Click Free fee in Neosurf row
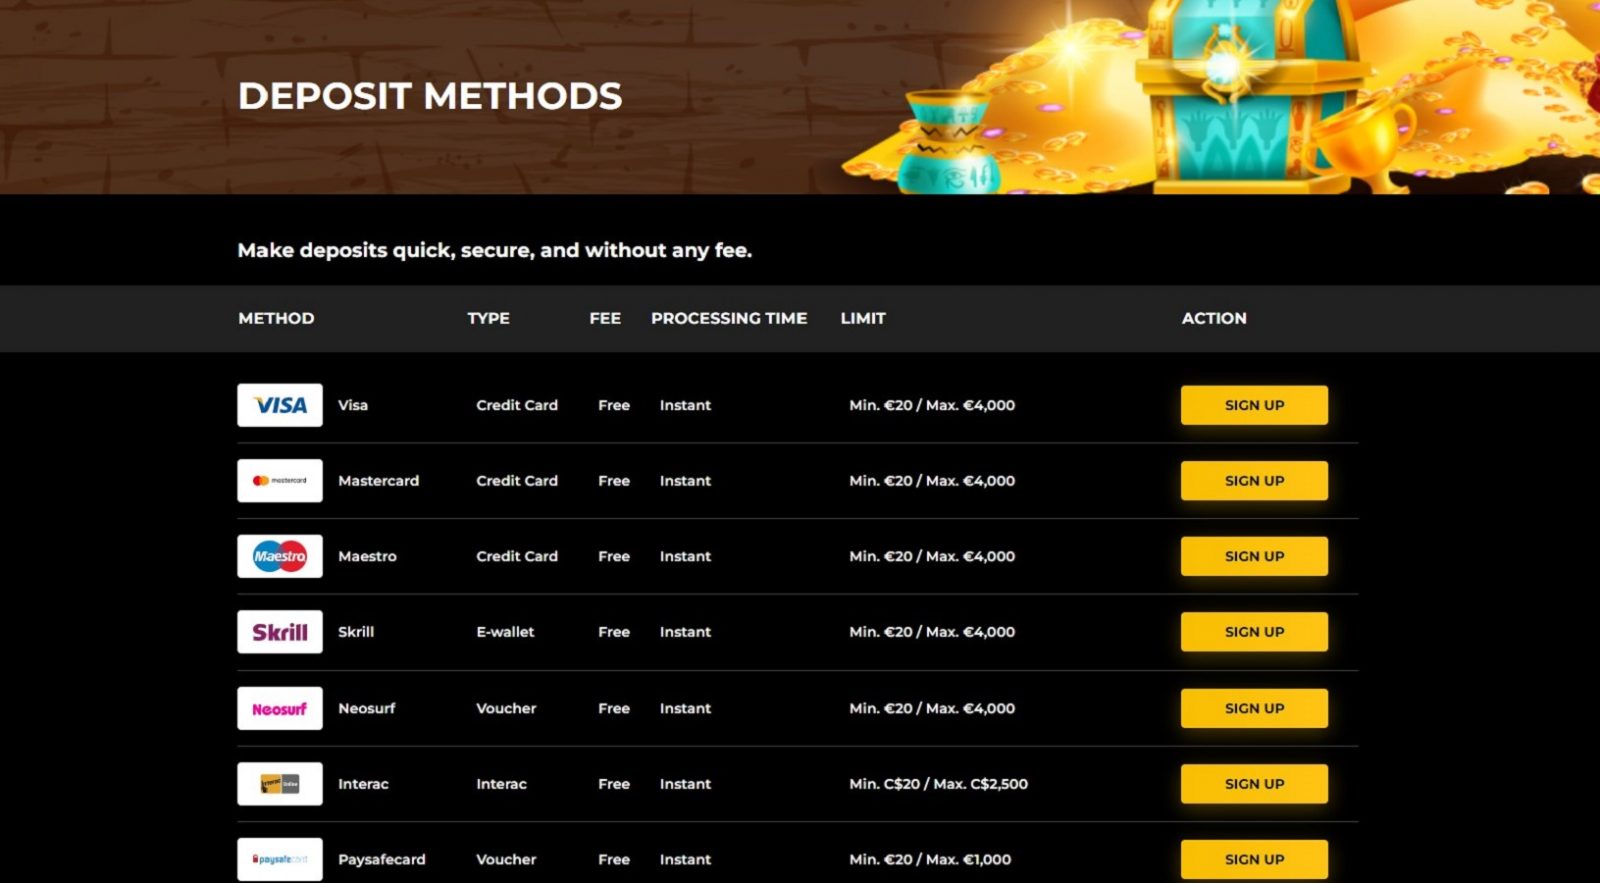The image size is (1600, 883). (614, 708)
